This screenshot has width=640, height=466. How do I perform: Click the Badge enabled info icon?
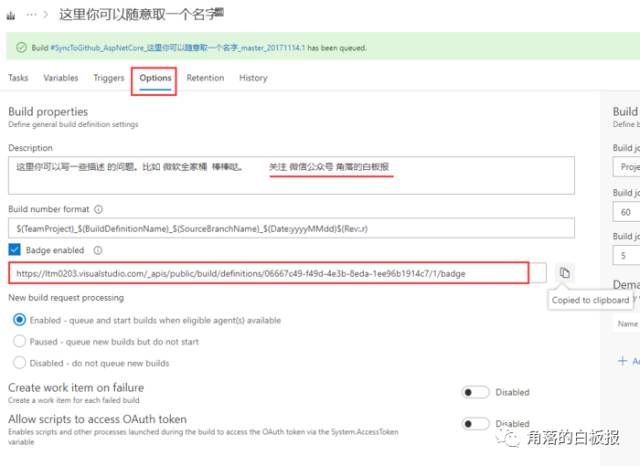click(x=98, y=251)
